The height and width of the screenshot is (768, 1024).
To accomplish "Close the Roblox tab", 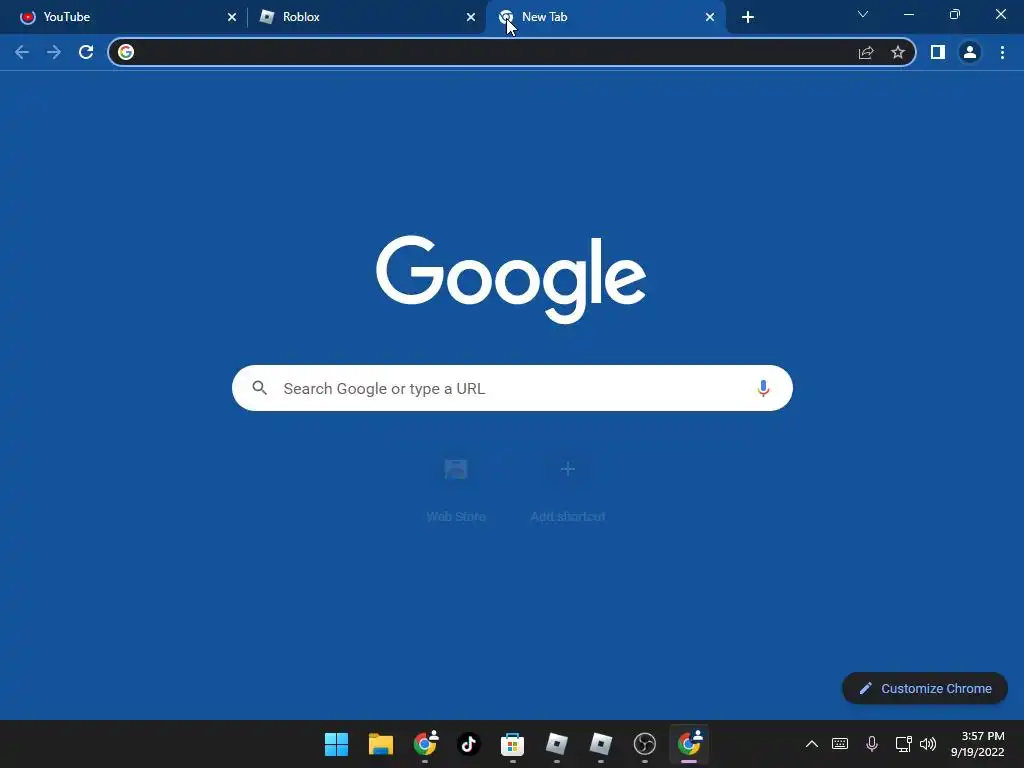I will 471,17.
